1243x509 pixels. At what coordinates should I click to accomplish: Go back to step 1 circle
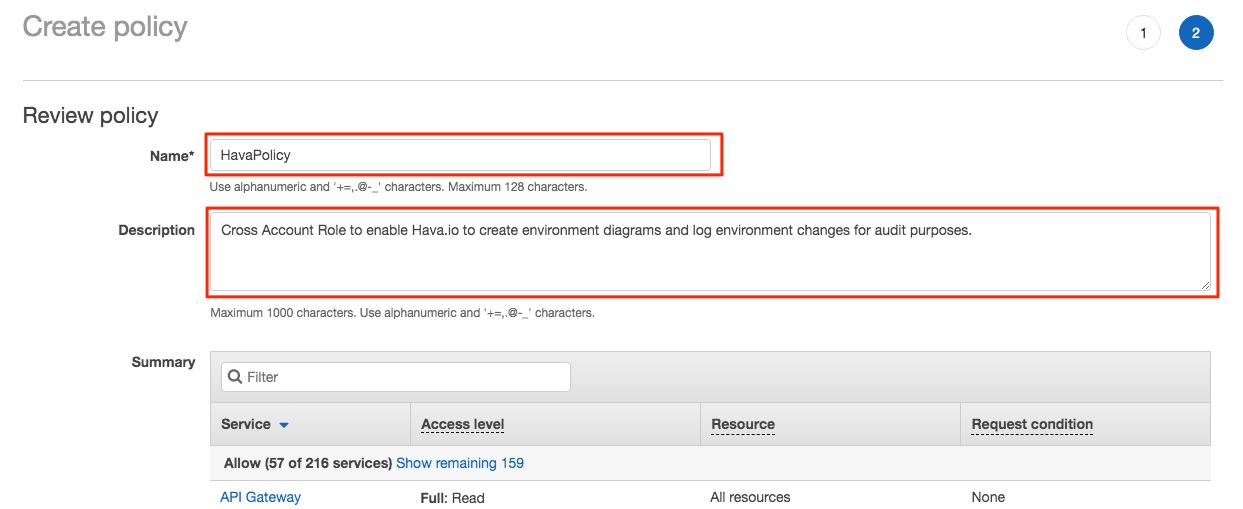pyautogui.click(x=1143, y=33)
